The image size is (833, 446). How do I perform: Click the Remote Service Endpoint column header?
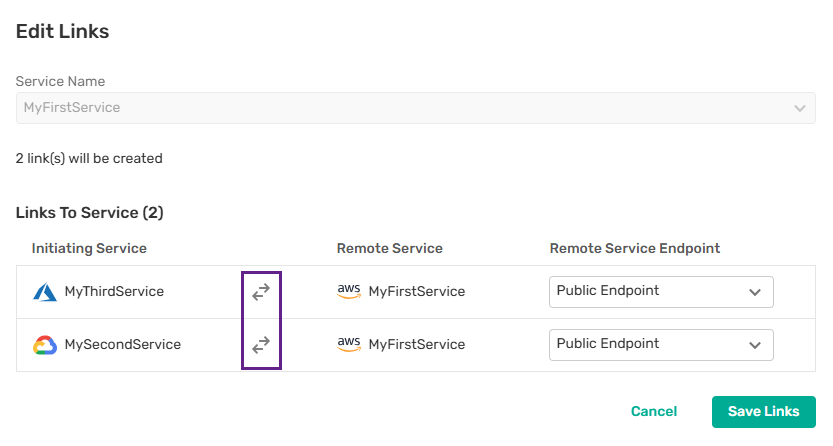tap(635, 248)
